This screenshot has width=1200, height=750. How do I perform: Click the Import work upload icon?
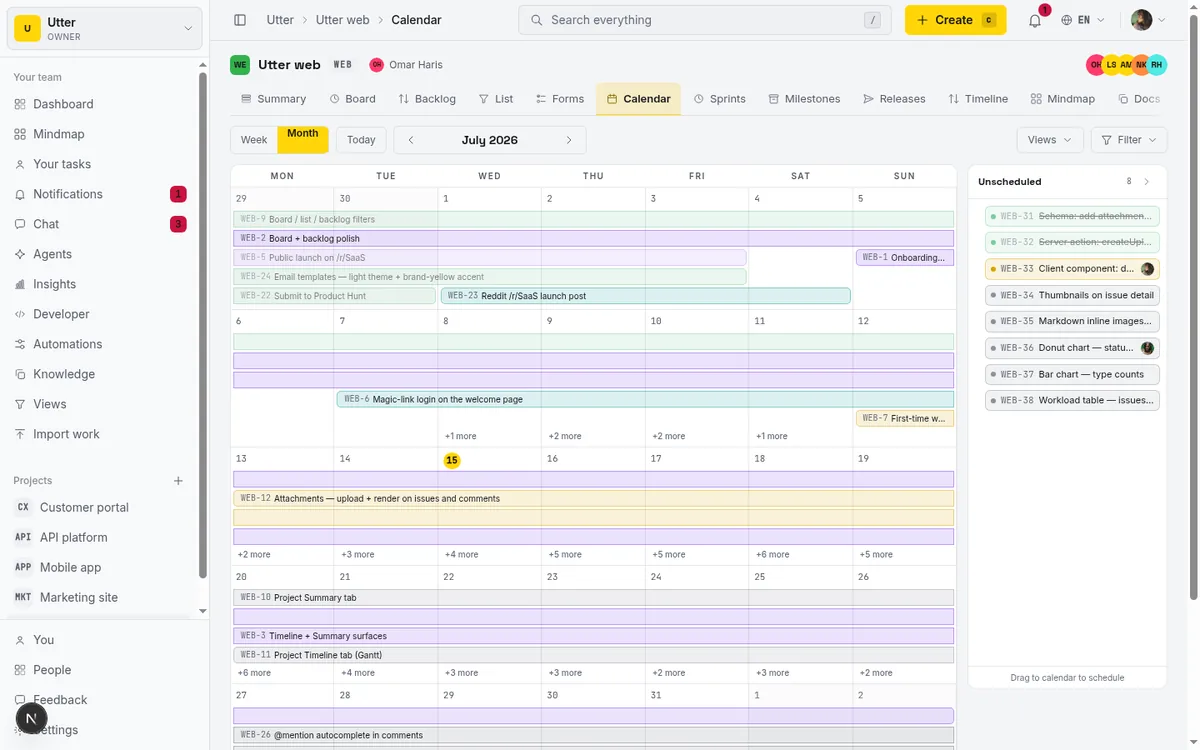[20, 434]
